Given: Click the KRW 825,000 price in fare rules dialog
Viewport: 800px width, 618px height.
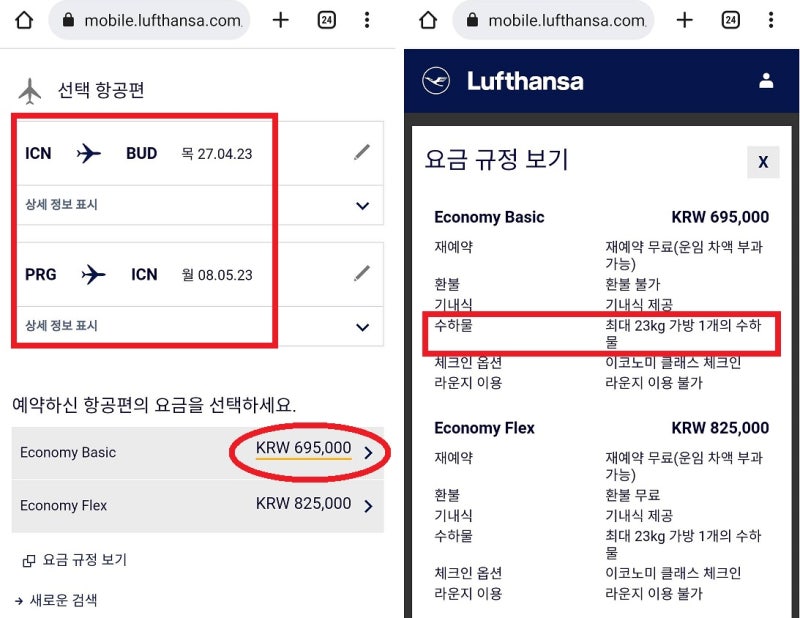Looking at the screenshot, I should click(720, 428).
